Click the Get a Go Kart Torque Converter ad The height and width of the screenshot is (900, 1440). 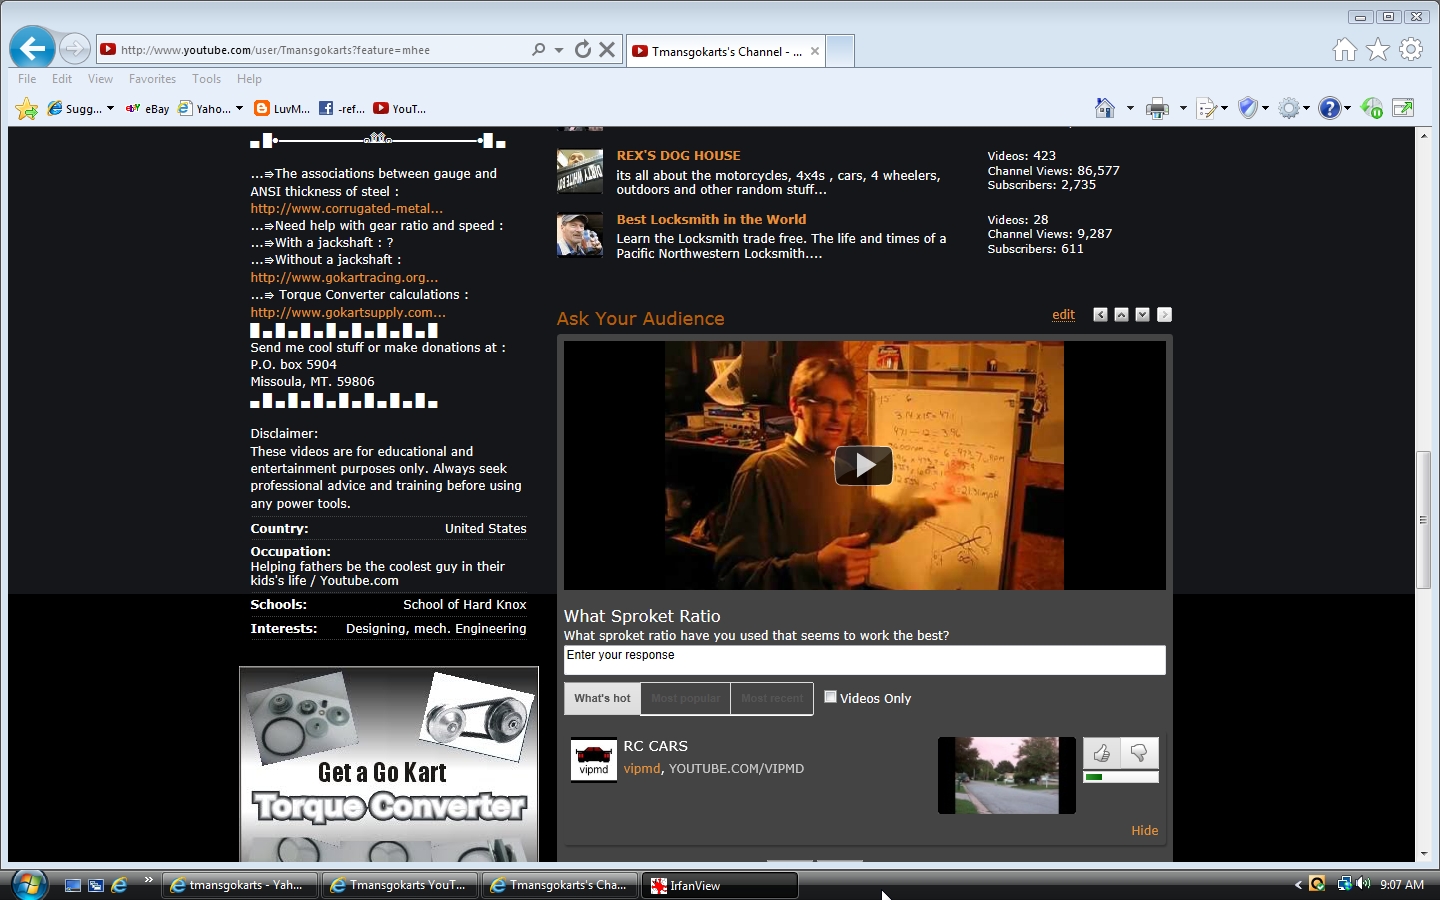(389, 765)
